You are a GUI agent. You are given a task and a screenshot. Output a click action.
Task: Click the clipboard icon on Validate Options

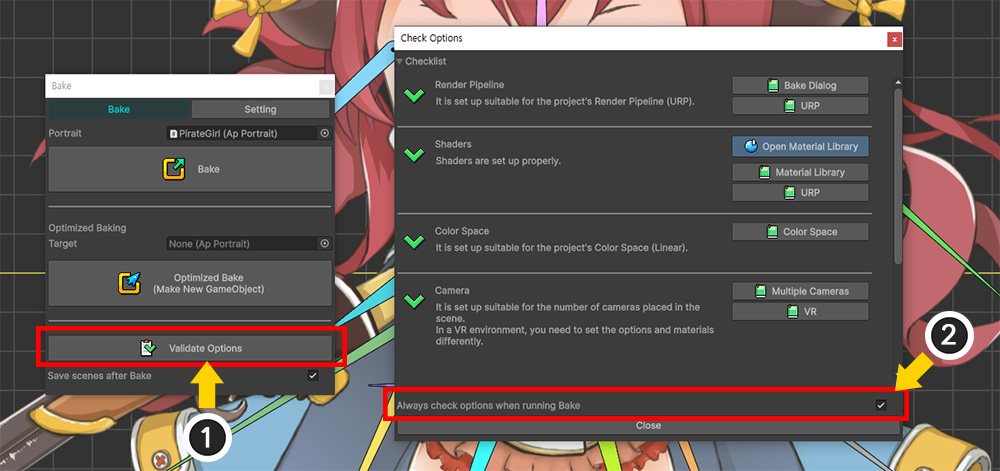click(x=147, y=349)
